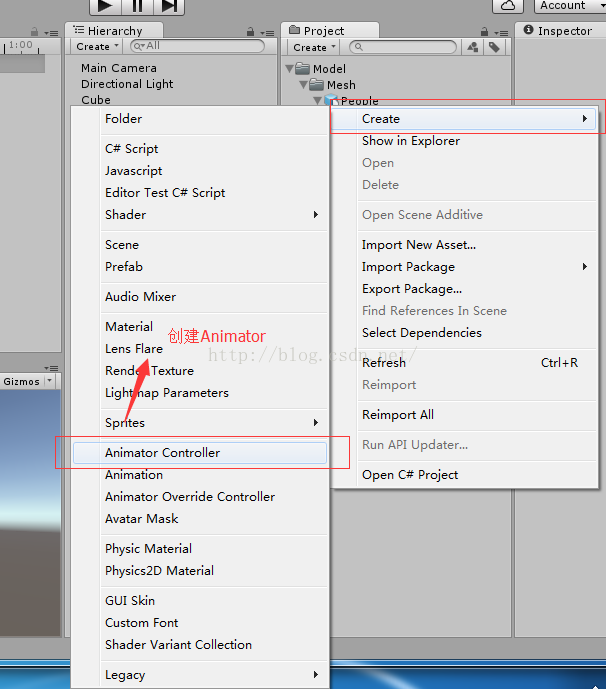Open the Cloud services button
The width and height of the screenshot is (606, 689).
508,6
